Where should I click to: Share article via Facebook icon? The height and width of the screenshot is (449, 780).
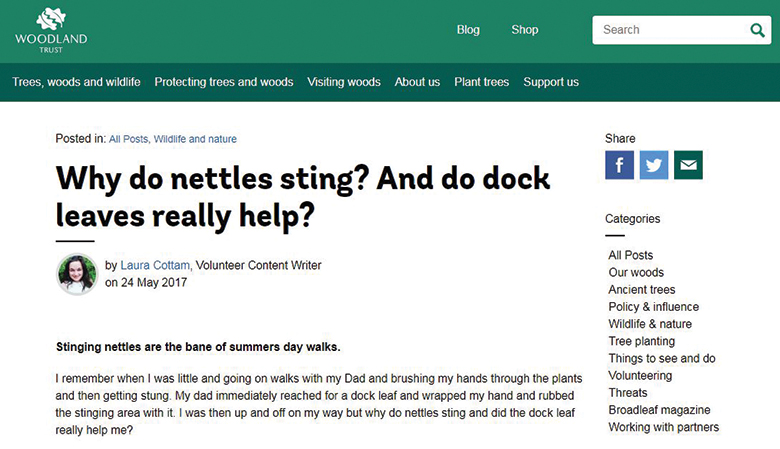(x=619, y=165)
